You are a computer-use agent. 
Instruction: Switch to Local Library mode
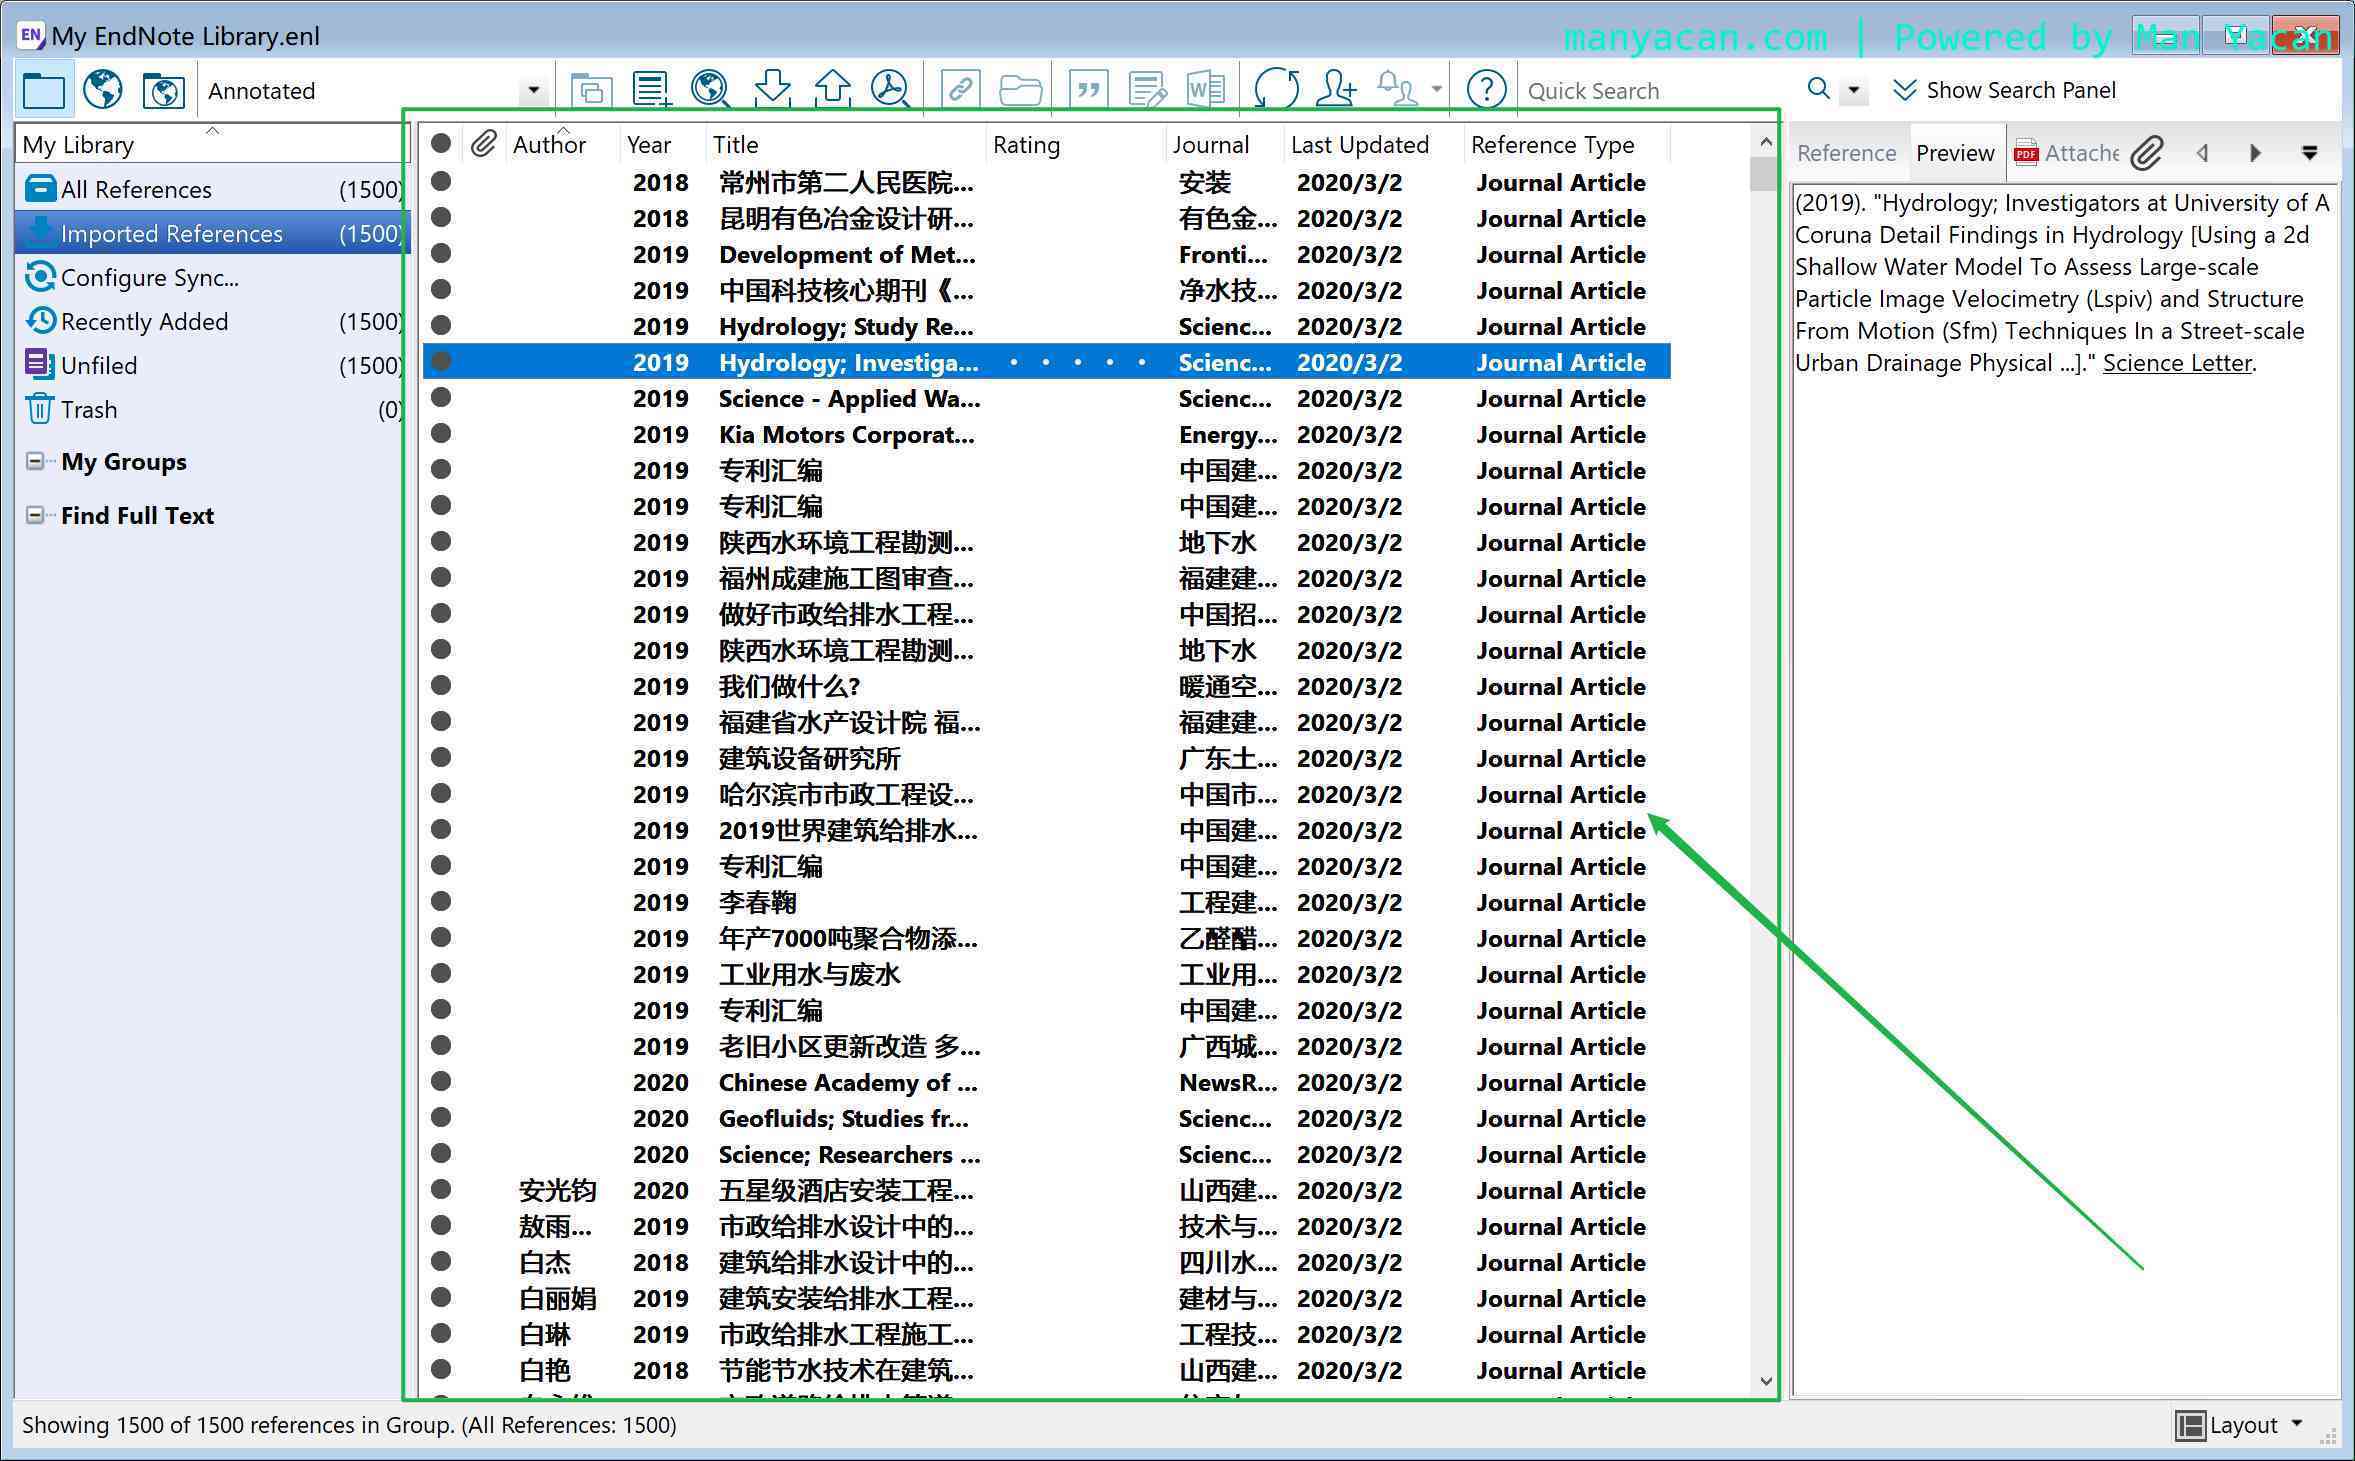tap(44, 90)
